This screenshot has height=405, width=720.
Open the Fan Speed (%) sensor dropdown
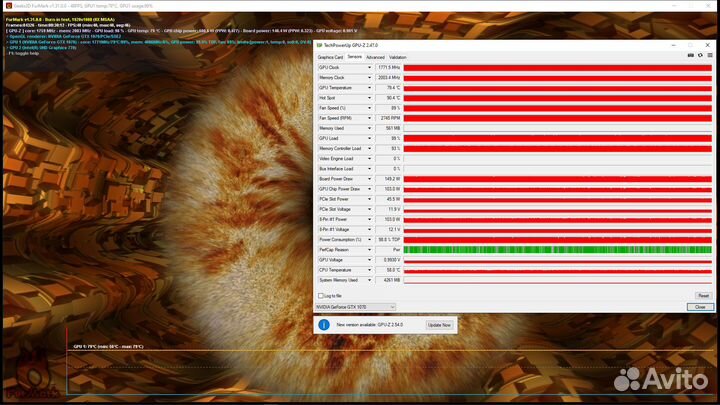click(x=369, y=108)
